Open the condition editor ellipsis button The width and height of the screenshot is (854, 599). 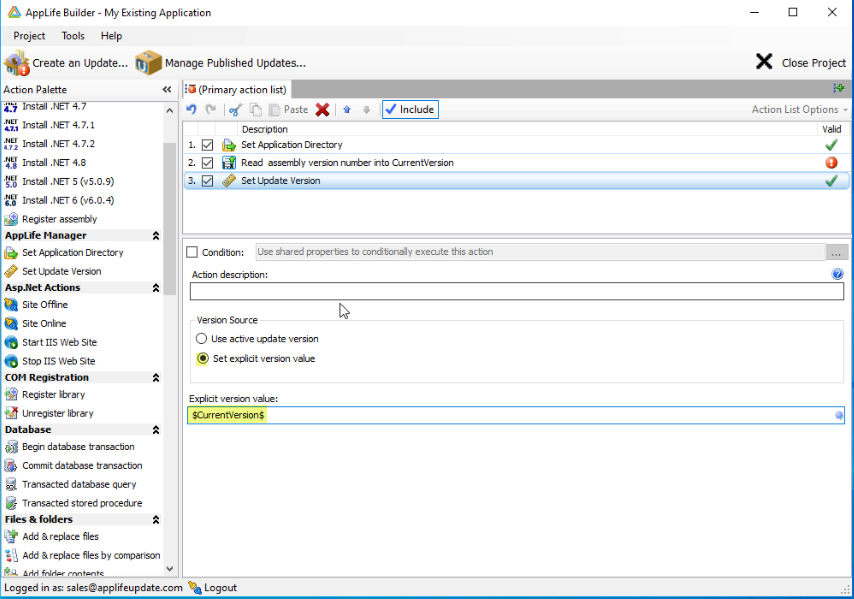(x=836, y=252)
